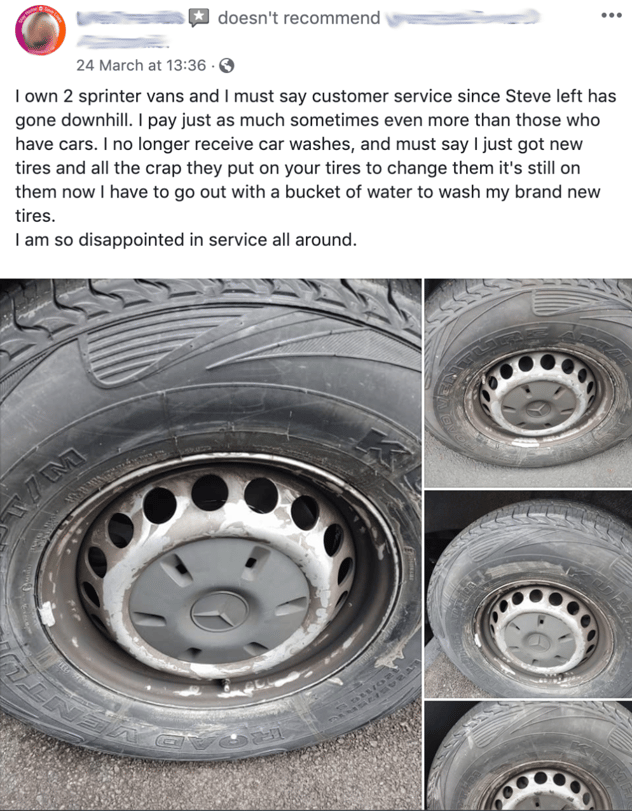Screen dimensions: 632x811
Task: Open the large tire photo on the left
Action: 210,544
